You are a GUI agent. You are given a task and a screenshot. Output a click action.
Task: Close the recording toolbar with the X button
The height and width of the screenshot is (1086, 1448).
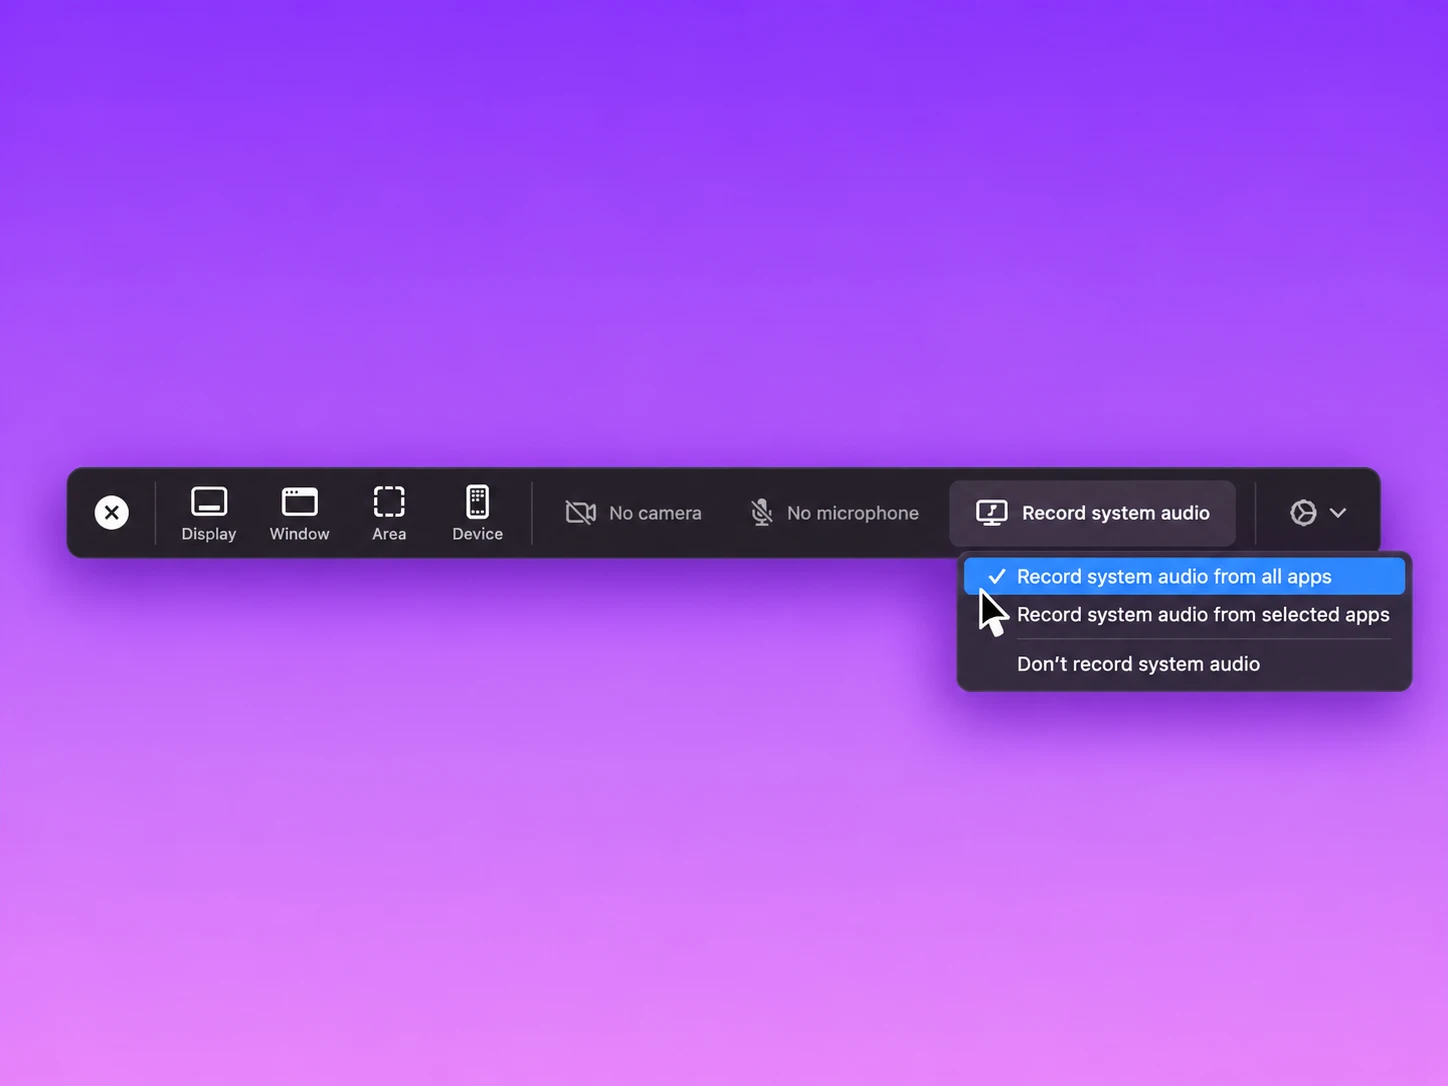point(112,513)
